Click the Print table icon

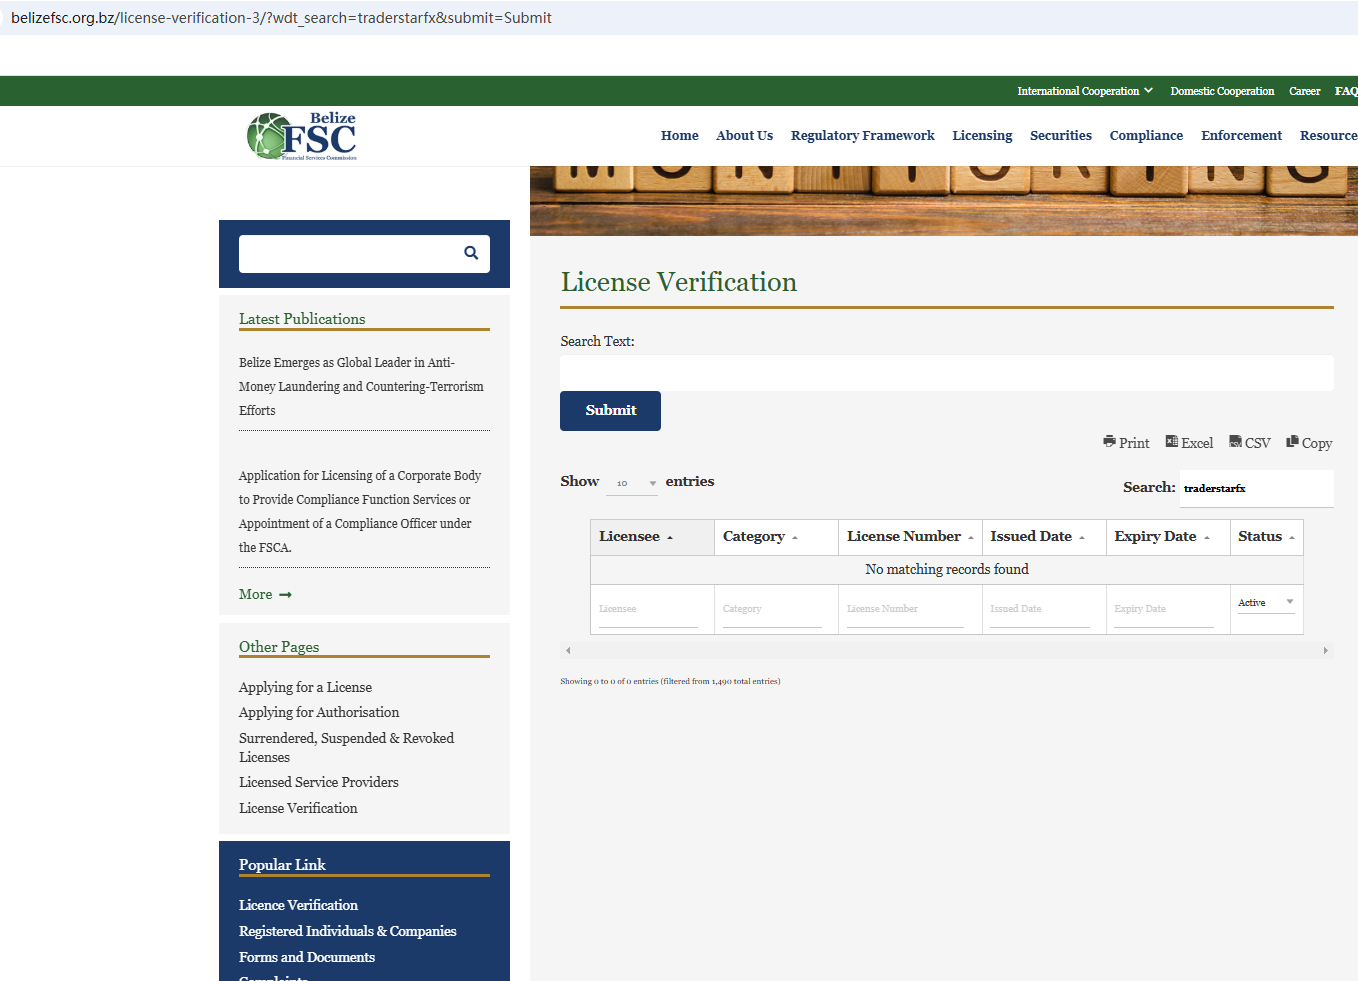[x=1126, y=442]
